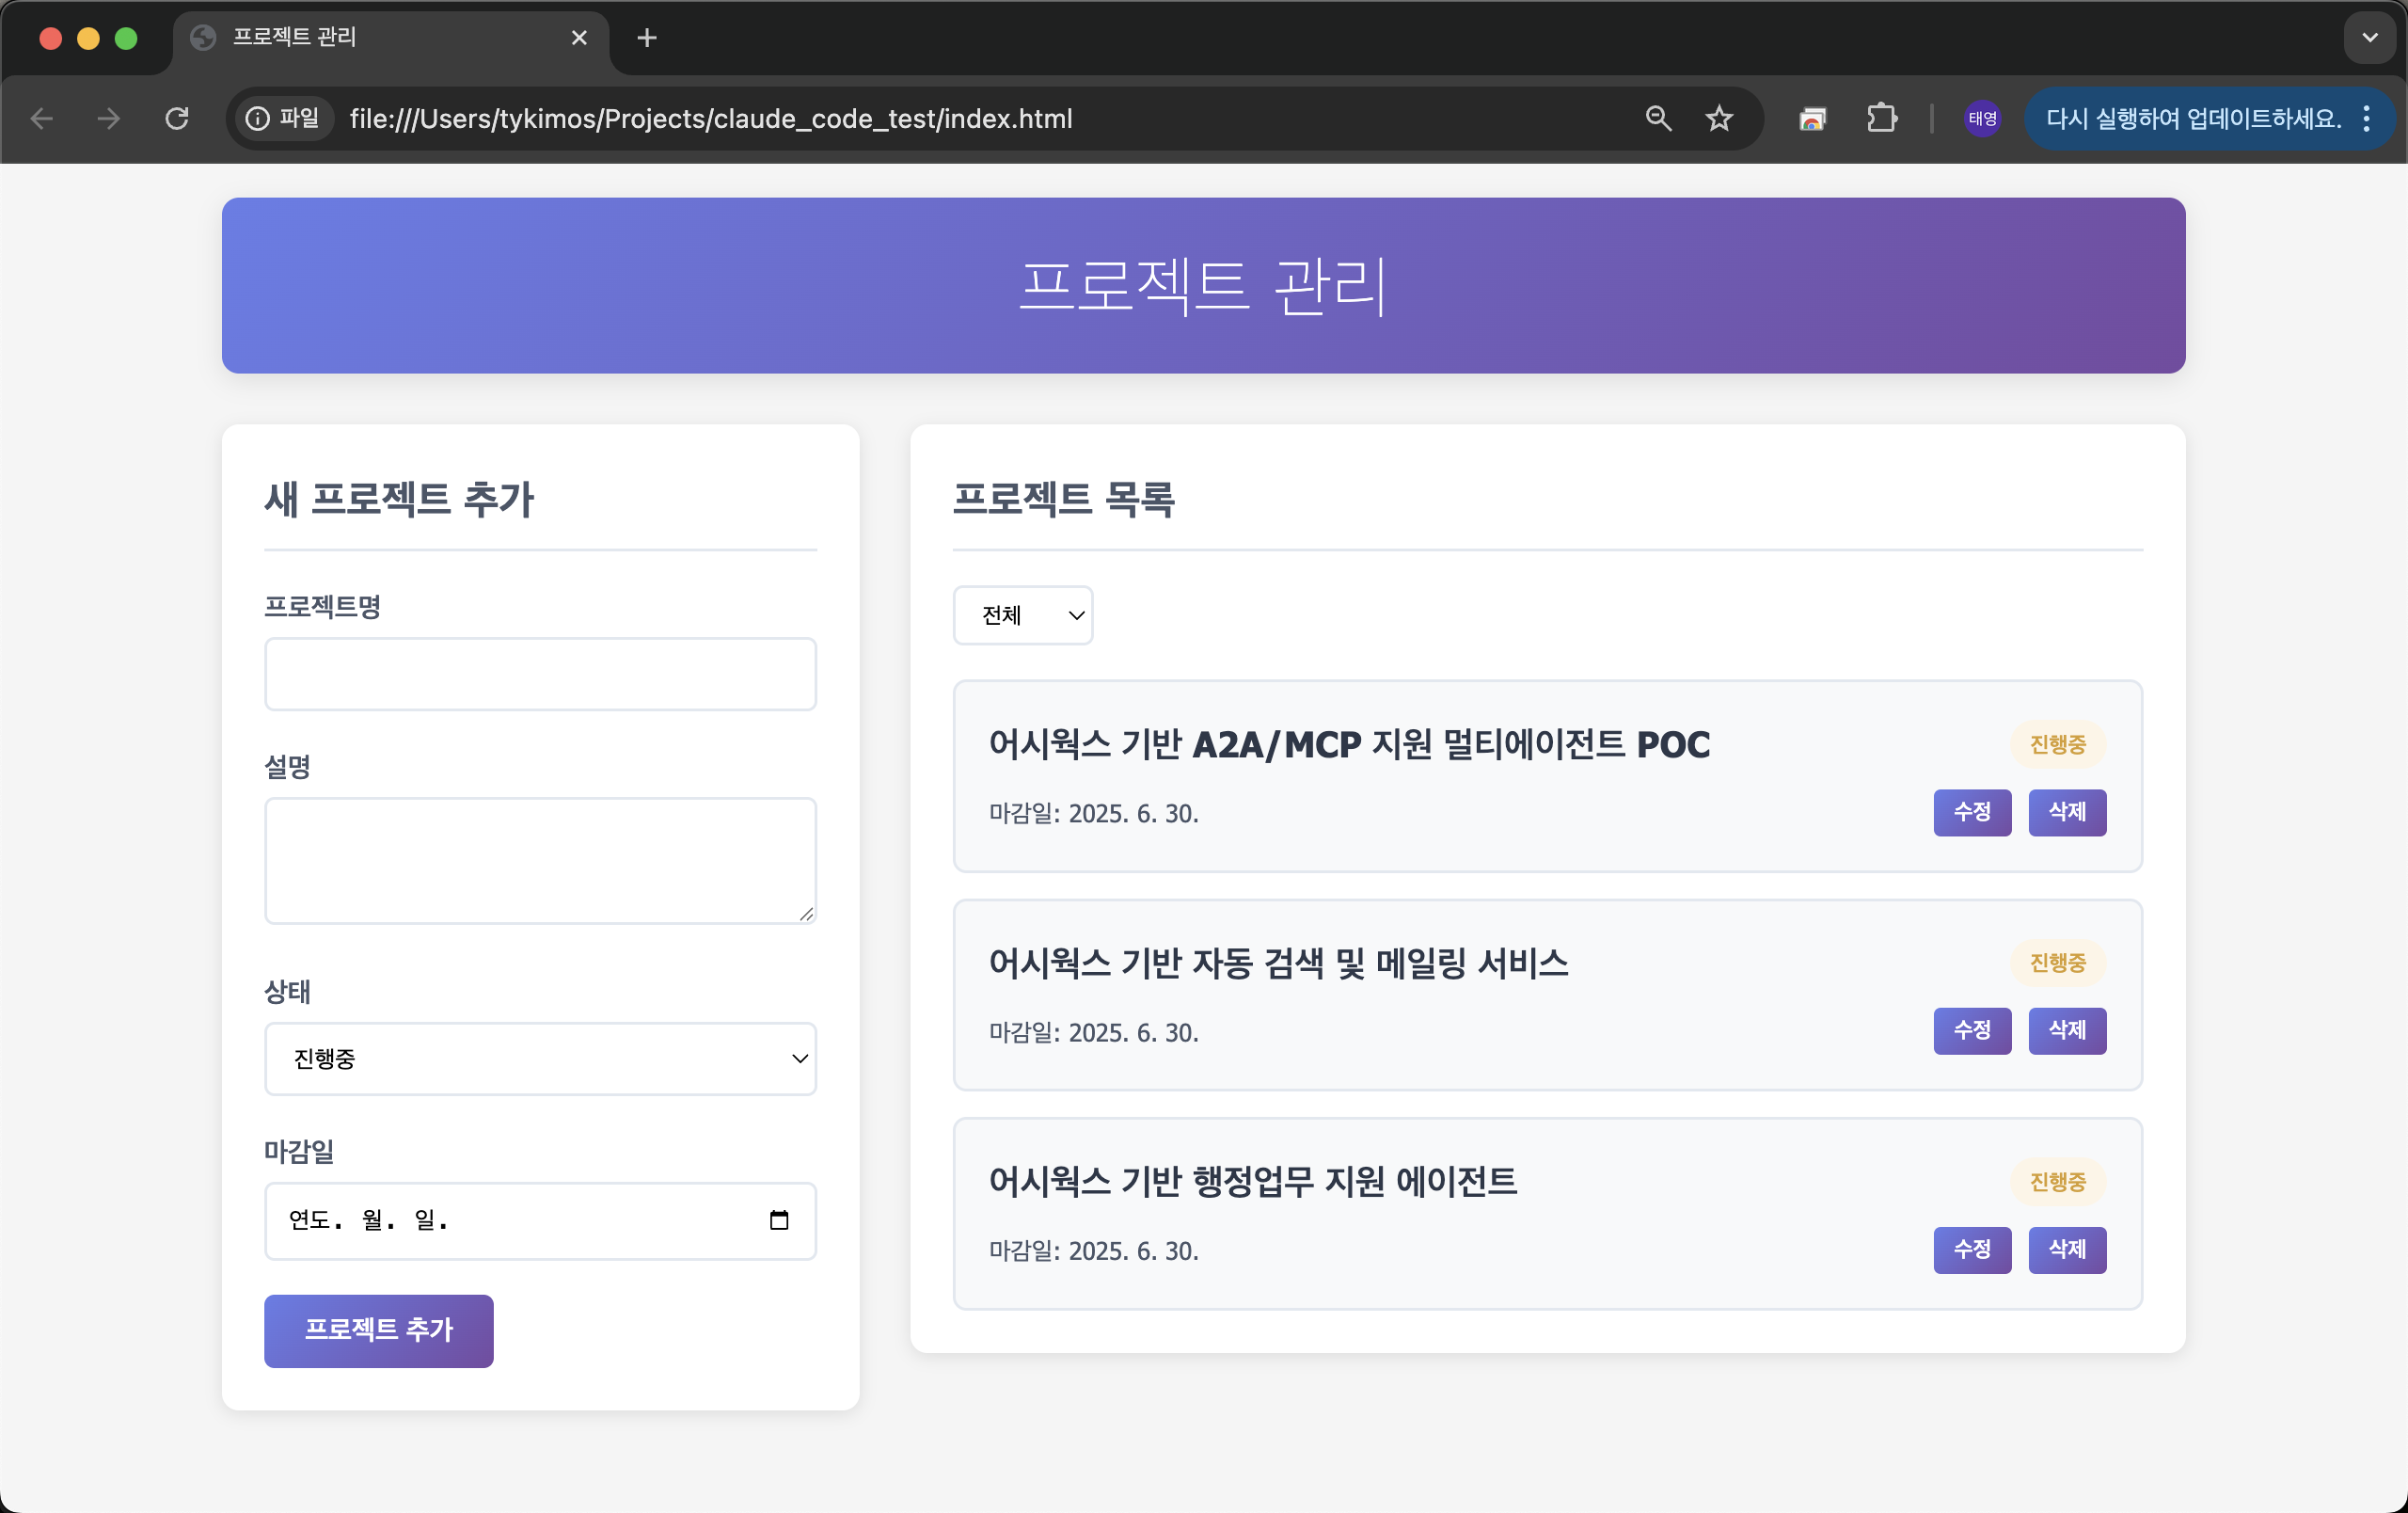2408x1513 pixels.
Task: Click the 프로젝트 목록 heading
Action: [x=1064, y=499]
